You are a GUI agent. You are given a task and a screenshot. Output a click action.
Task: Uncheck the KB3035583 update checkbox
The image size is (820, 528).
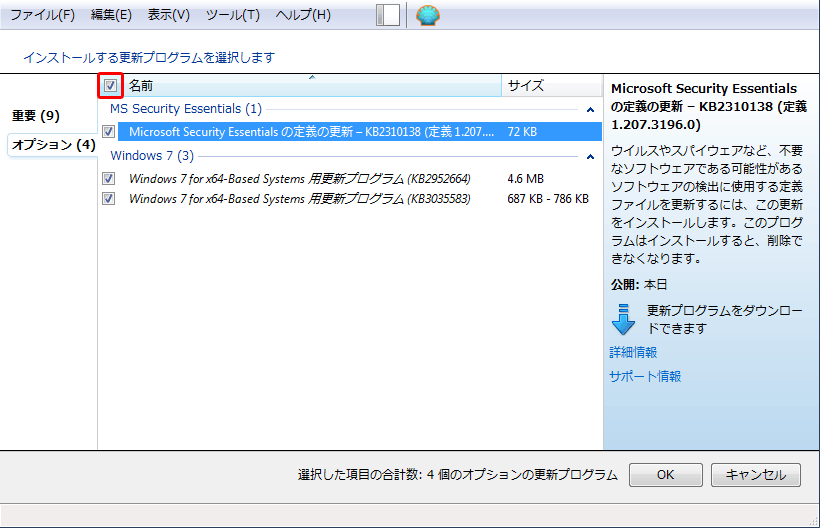click(x=109, y=199)
